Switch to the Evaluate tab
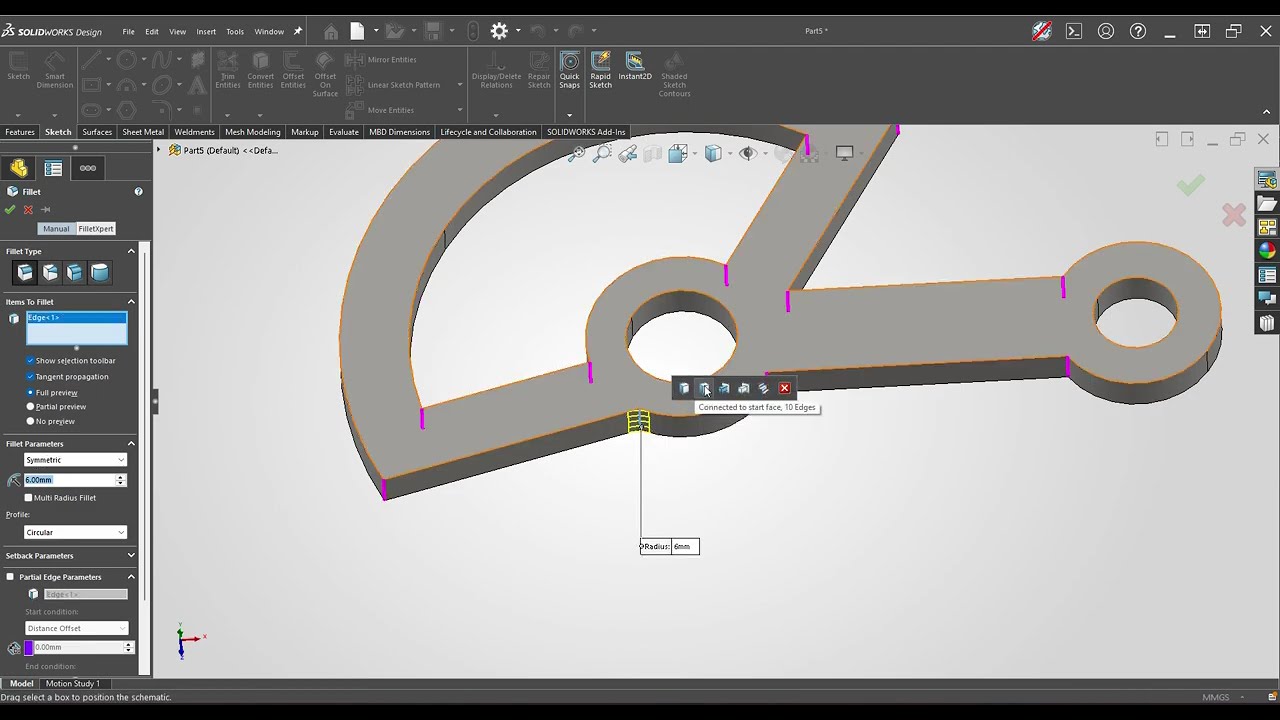 point(344,132)
